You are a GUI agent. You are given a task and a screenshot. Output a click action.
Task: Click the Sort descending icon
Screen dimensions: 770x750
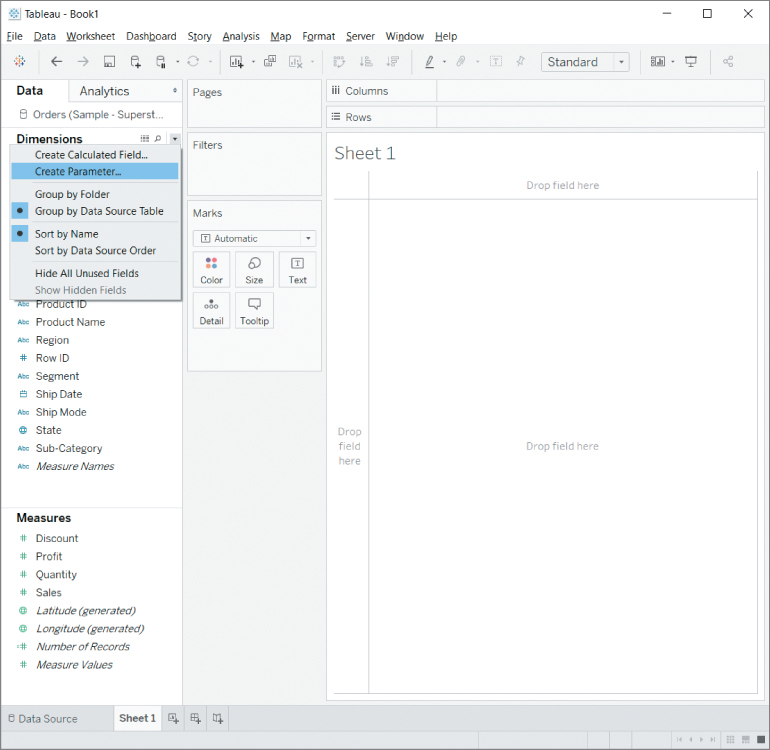[x=392, y=61]
